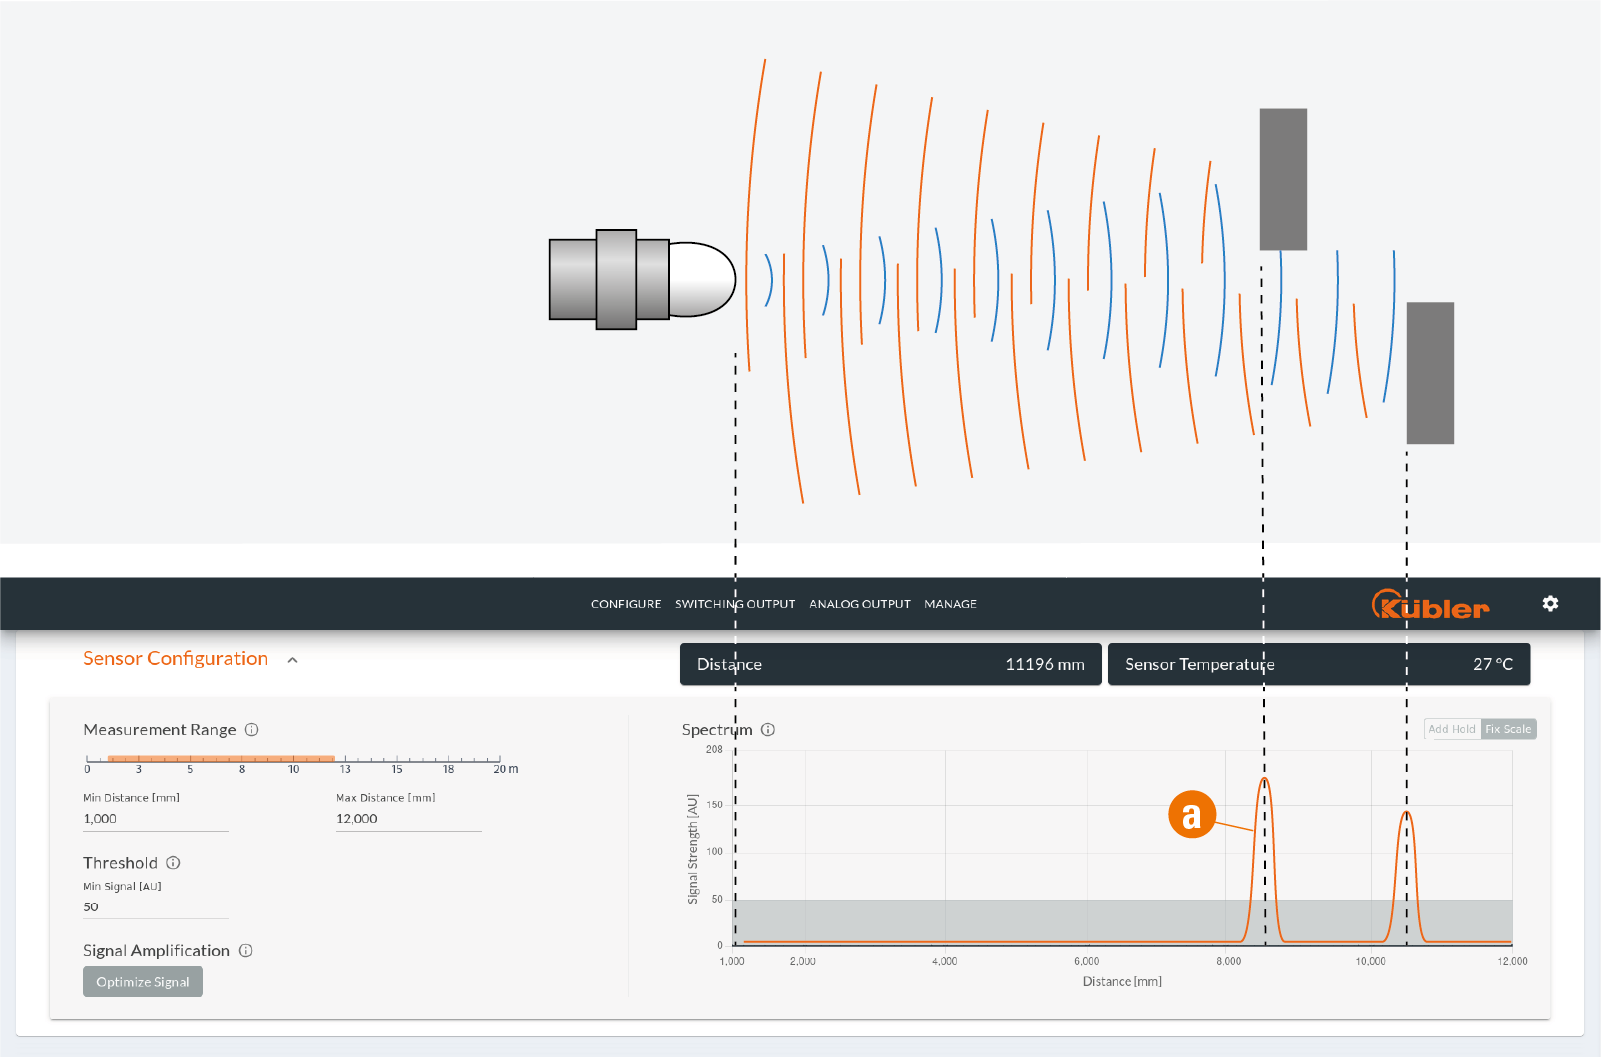The height and width of the screenshot is (1057, 1601).
Task: Toggle the Fix Scale option
Action: click(1508, 729)
